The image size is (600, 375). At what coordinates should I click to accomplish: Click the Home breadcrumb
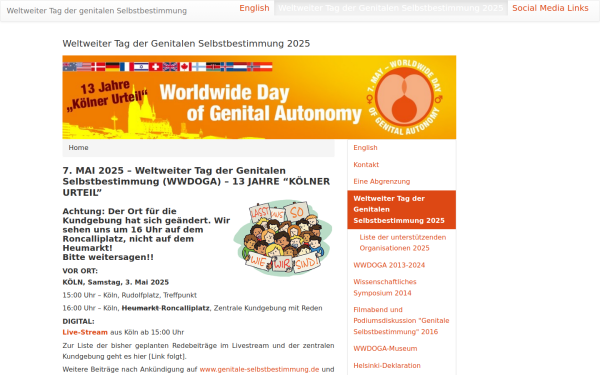[78, 148]
